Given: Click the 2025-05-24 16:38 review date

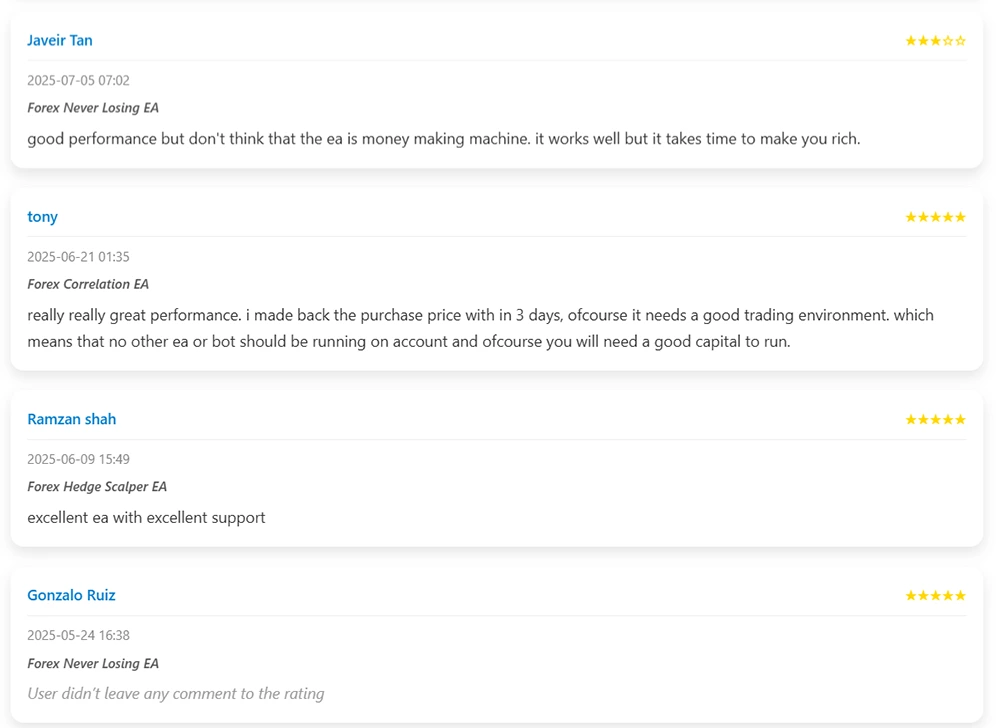Looking at the screenshot, I should click(78, 636).
